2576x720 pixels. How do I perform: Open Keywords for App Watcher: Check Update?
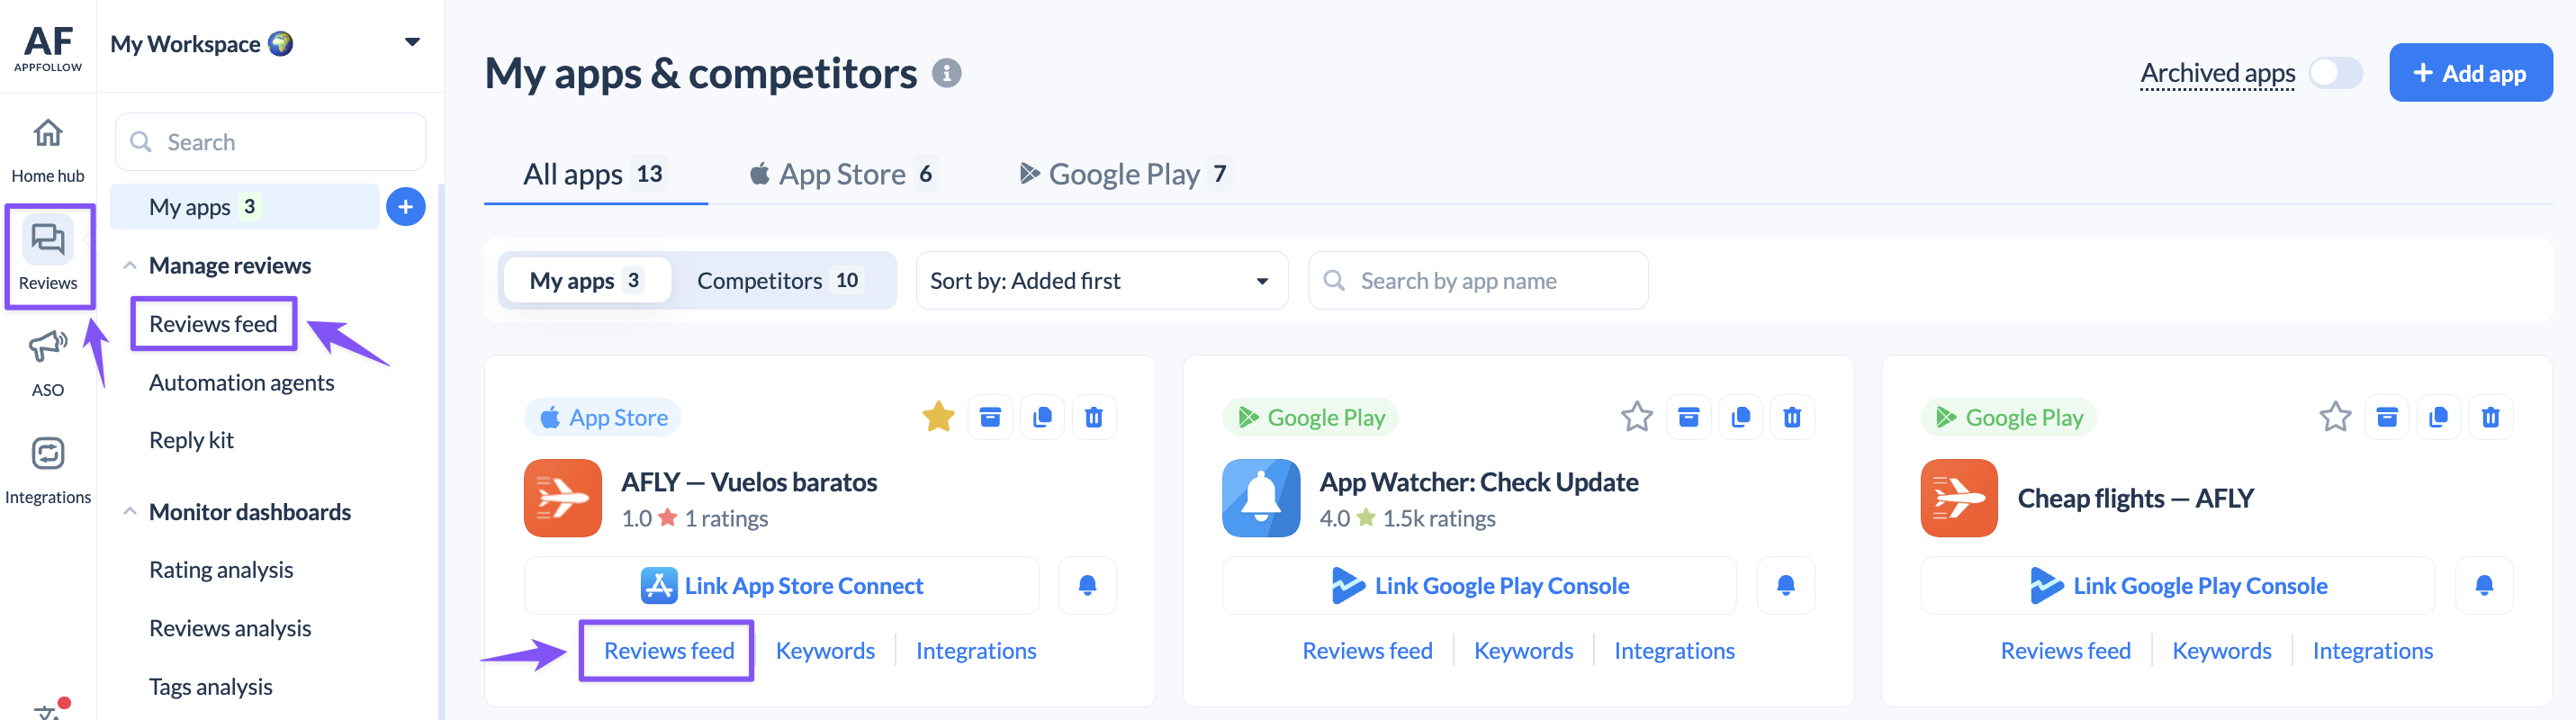pyautogui.click(x=1523, y=651)
